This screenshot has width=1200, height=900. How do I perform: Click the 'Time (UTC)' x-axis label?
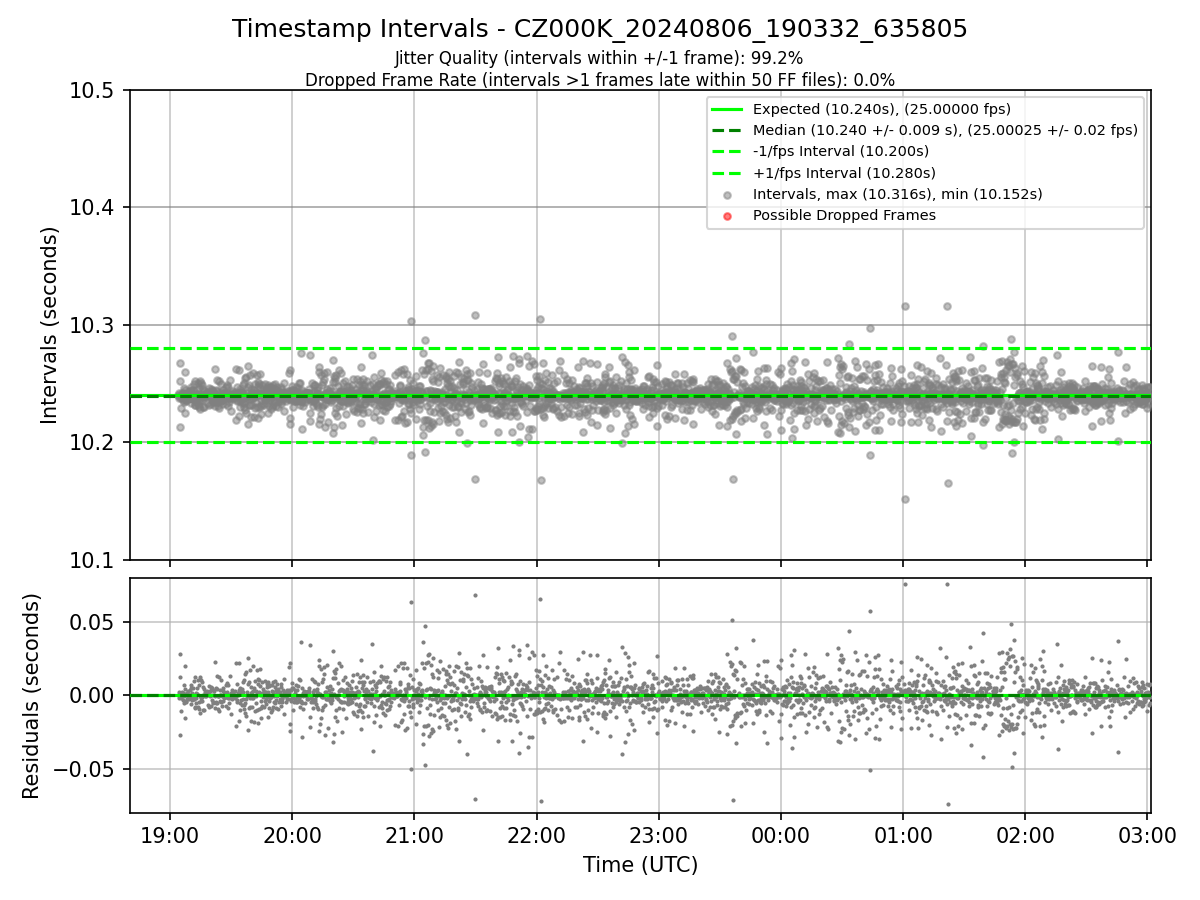(640, 865)
